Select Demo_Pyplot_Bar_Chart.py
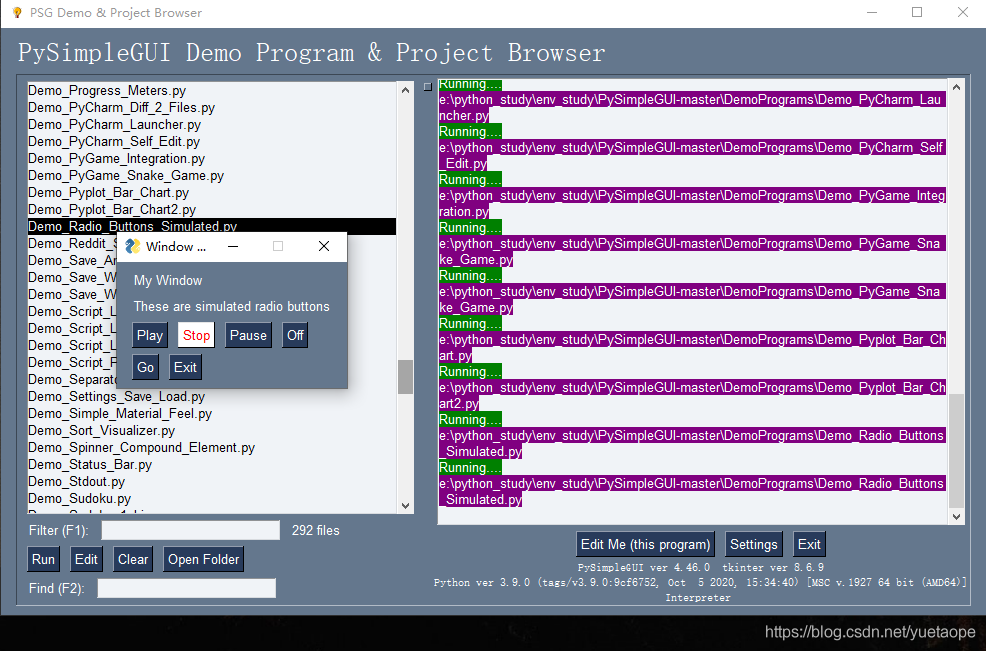The width and height of the screenshot is (986, 651). pyautogui.click(x=212, y=192)
